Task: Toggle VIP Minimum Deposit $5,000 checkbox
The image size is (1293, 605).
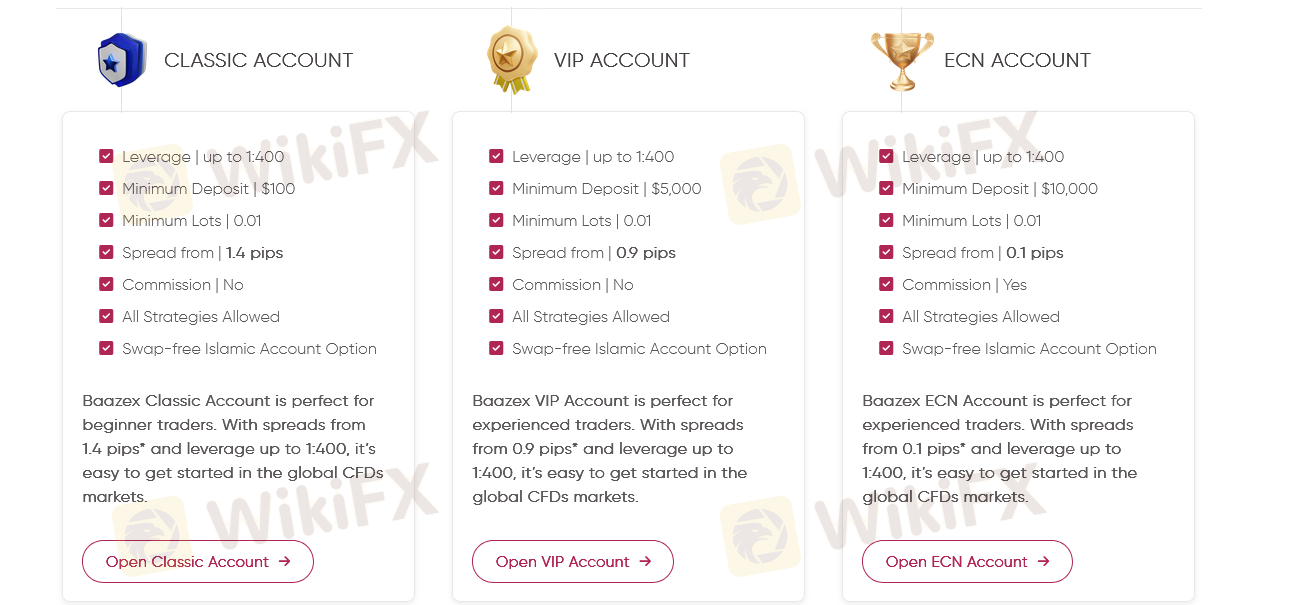Action: tap(496, 188)
